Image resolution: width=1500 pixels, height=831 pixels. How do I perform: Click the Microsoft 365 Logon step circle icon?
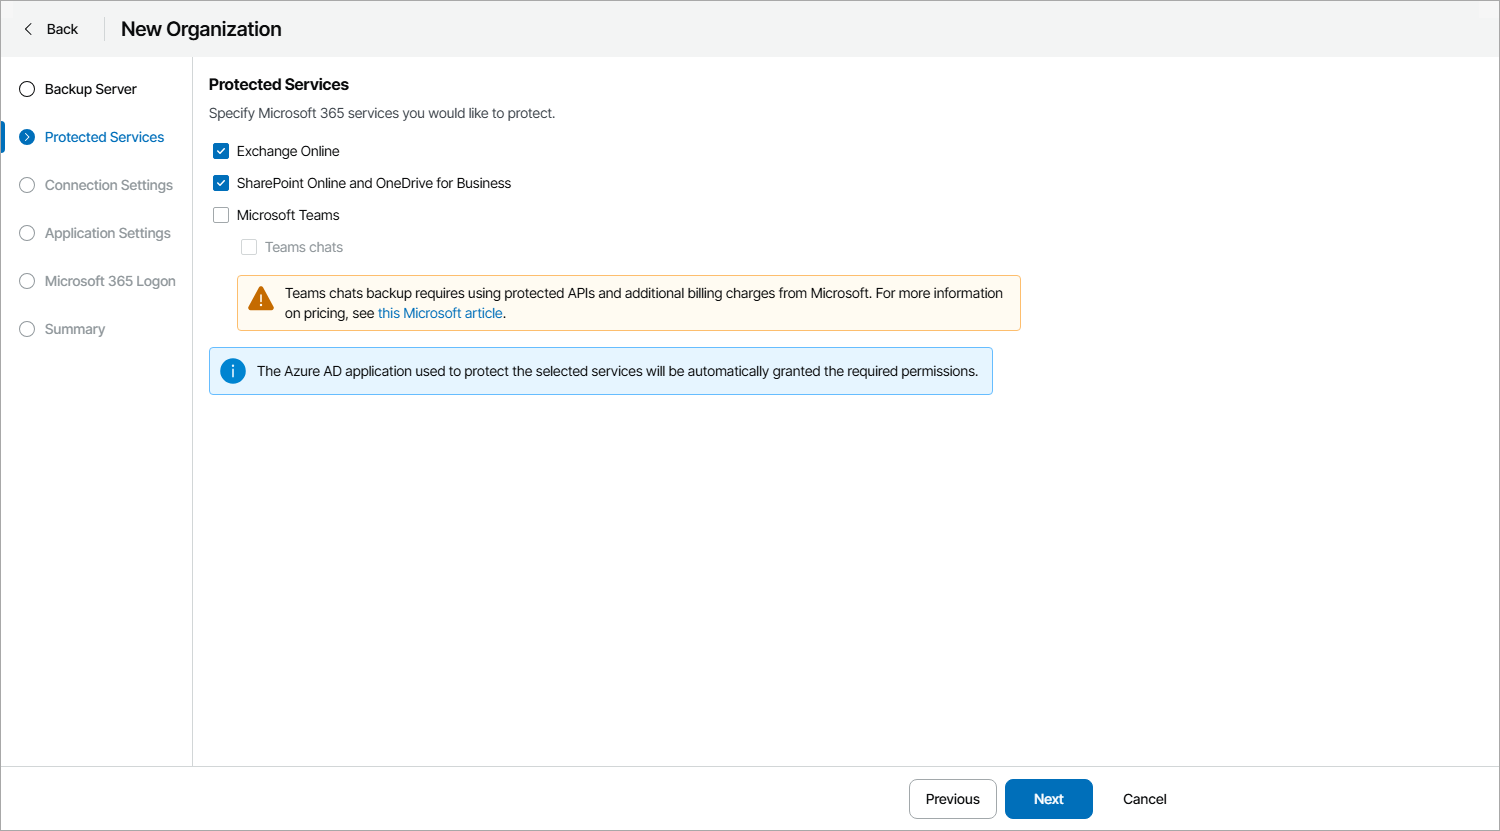tap(26, 281)
